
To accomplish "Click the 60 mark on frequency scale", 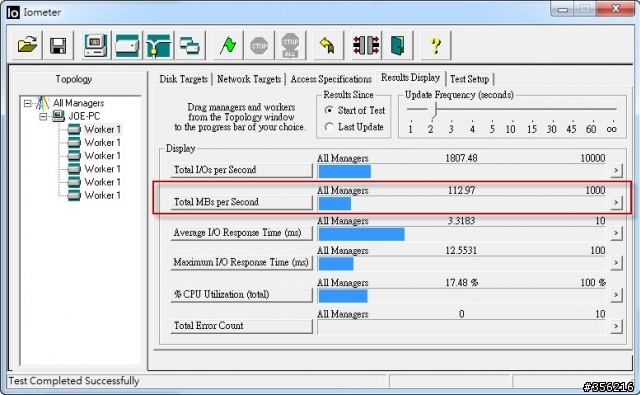I will click(591, 129).
